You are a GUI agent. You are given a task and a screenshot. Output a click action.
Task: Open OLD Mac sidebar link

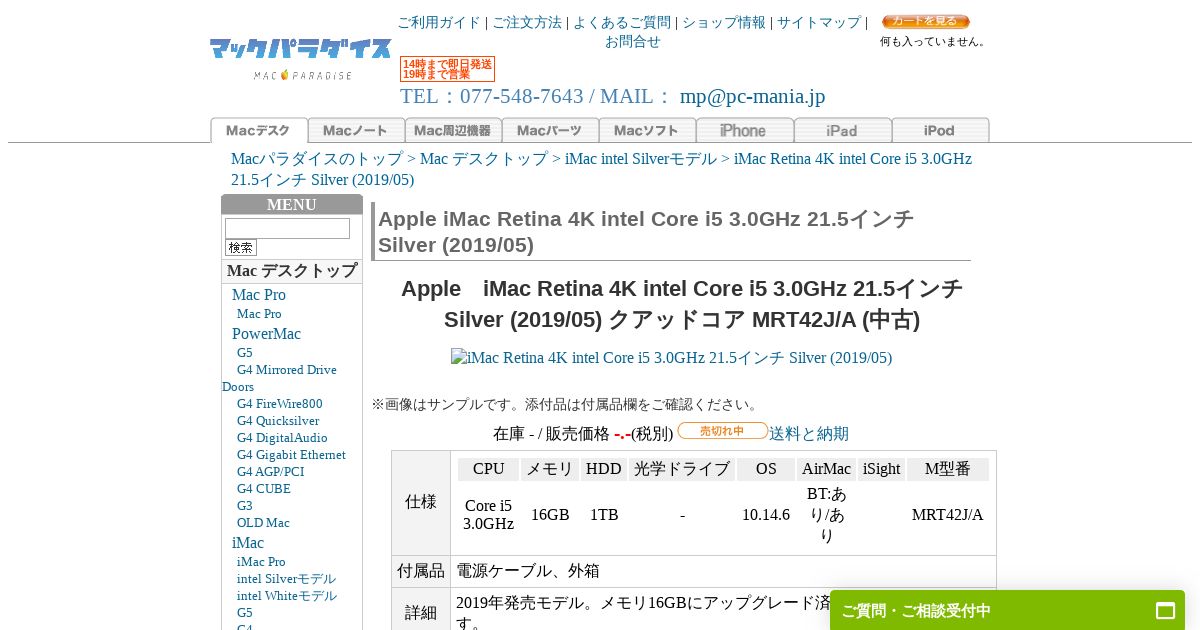click(263, 522)
